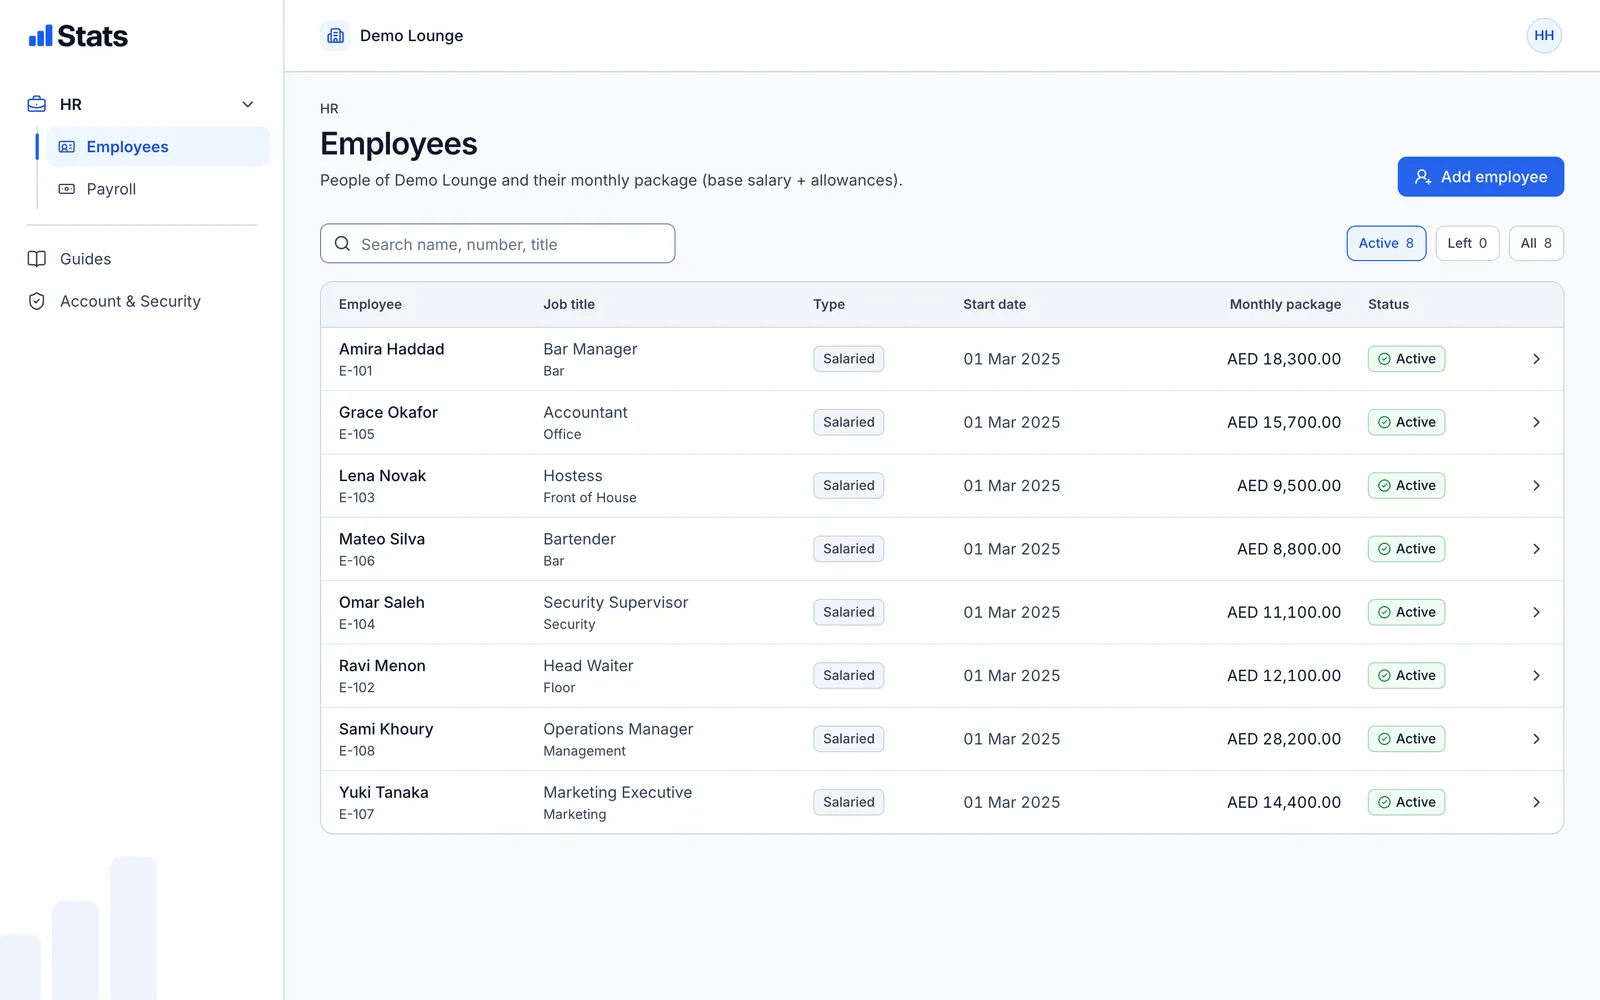This screenshot has width=1600, height=1000.
Task: Click employee number E-107
Action: click(x=356, y=814)
